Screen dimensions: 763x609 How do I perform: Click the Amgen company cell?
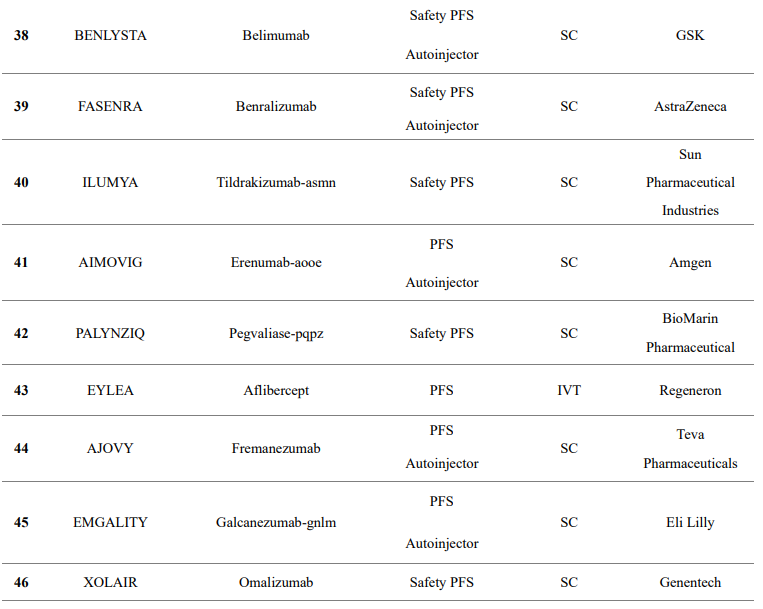(690, 262)
